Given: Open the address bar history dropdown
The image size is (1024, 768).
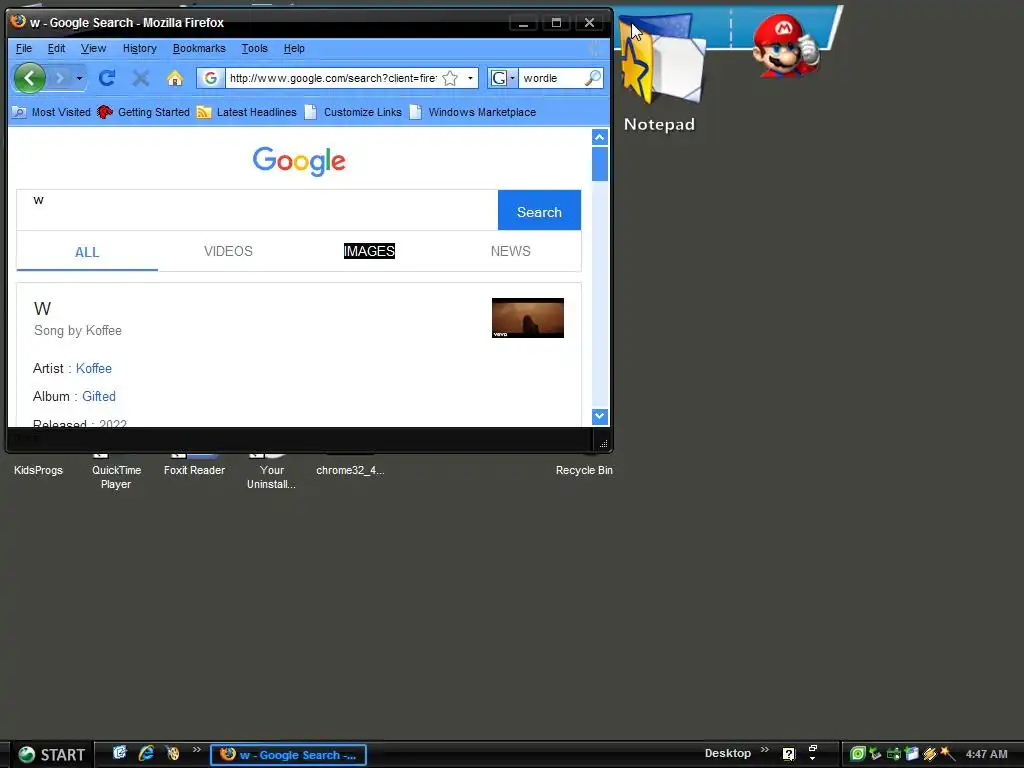Looking at the screenshot, I should (x=470, y=78).
